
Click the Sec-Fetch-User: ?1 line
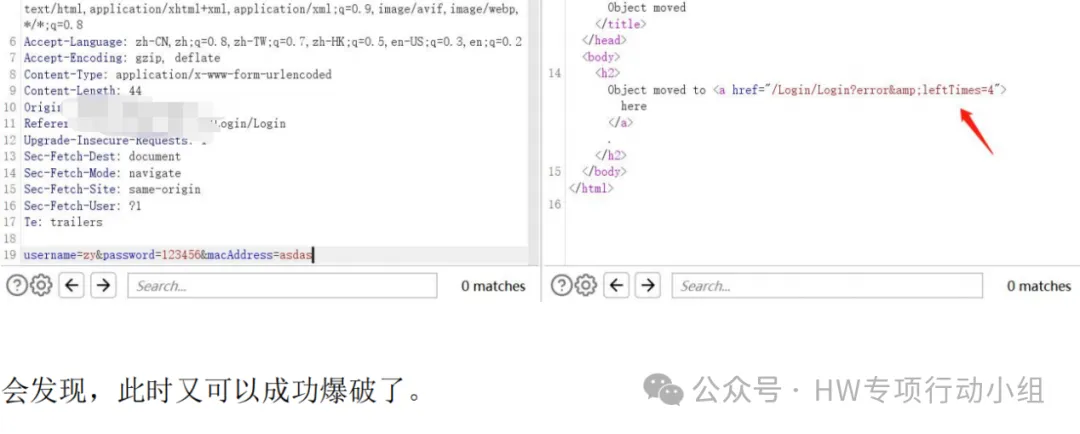pyautogui.click(x=83, y=205)
